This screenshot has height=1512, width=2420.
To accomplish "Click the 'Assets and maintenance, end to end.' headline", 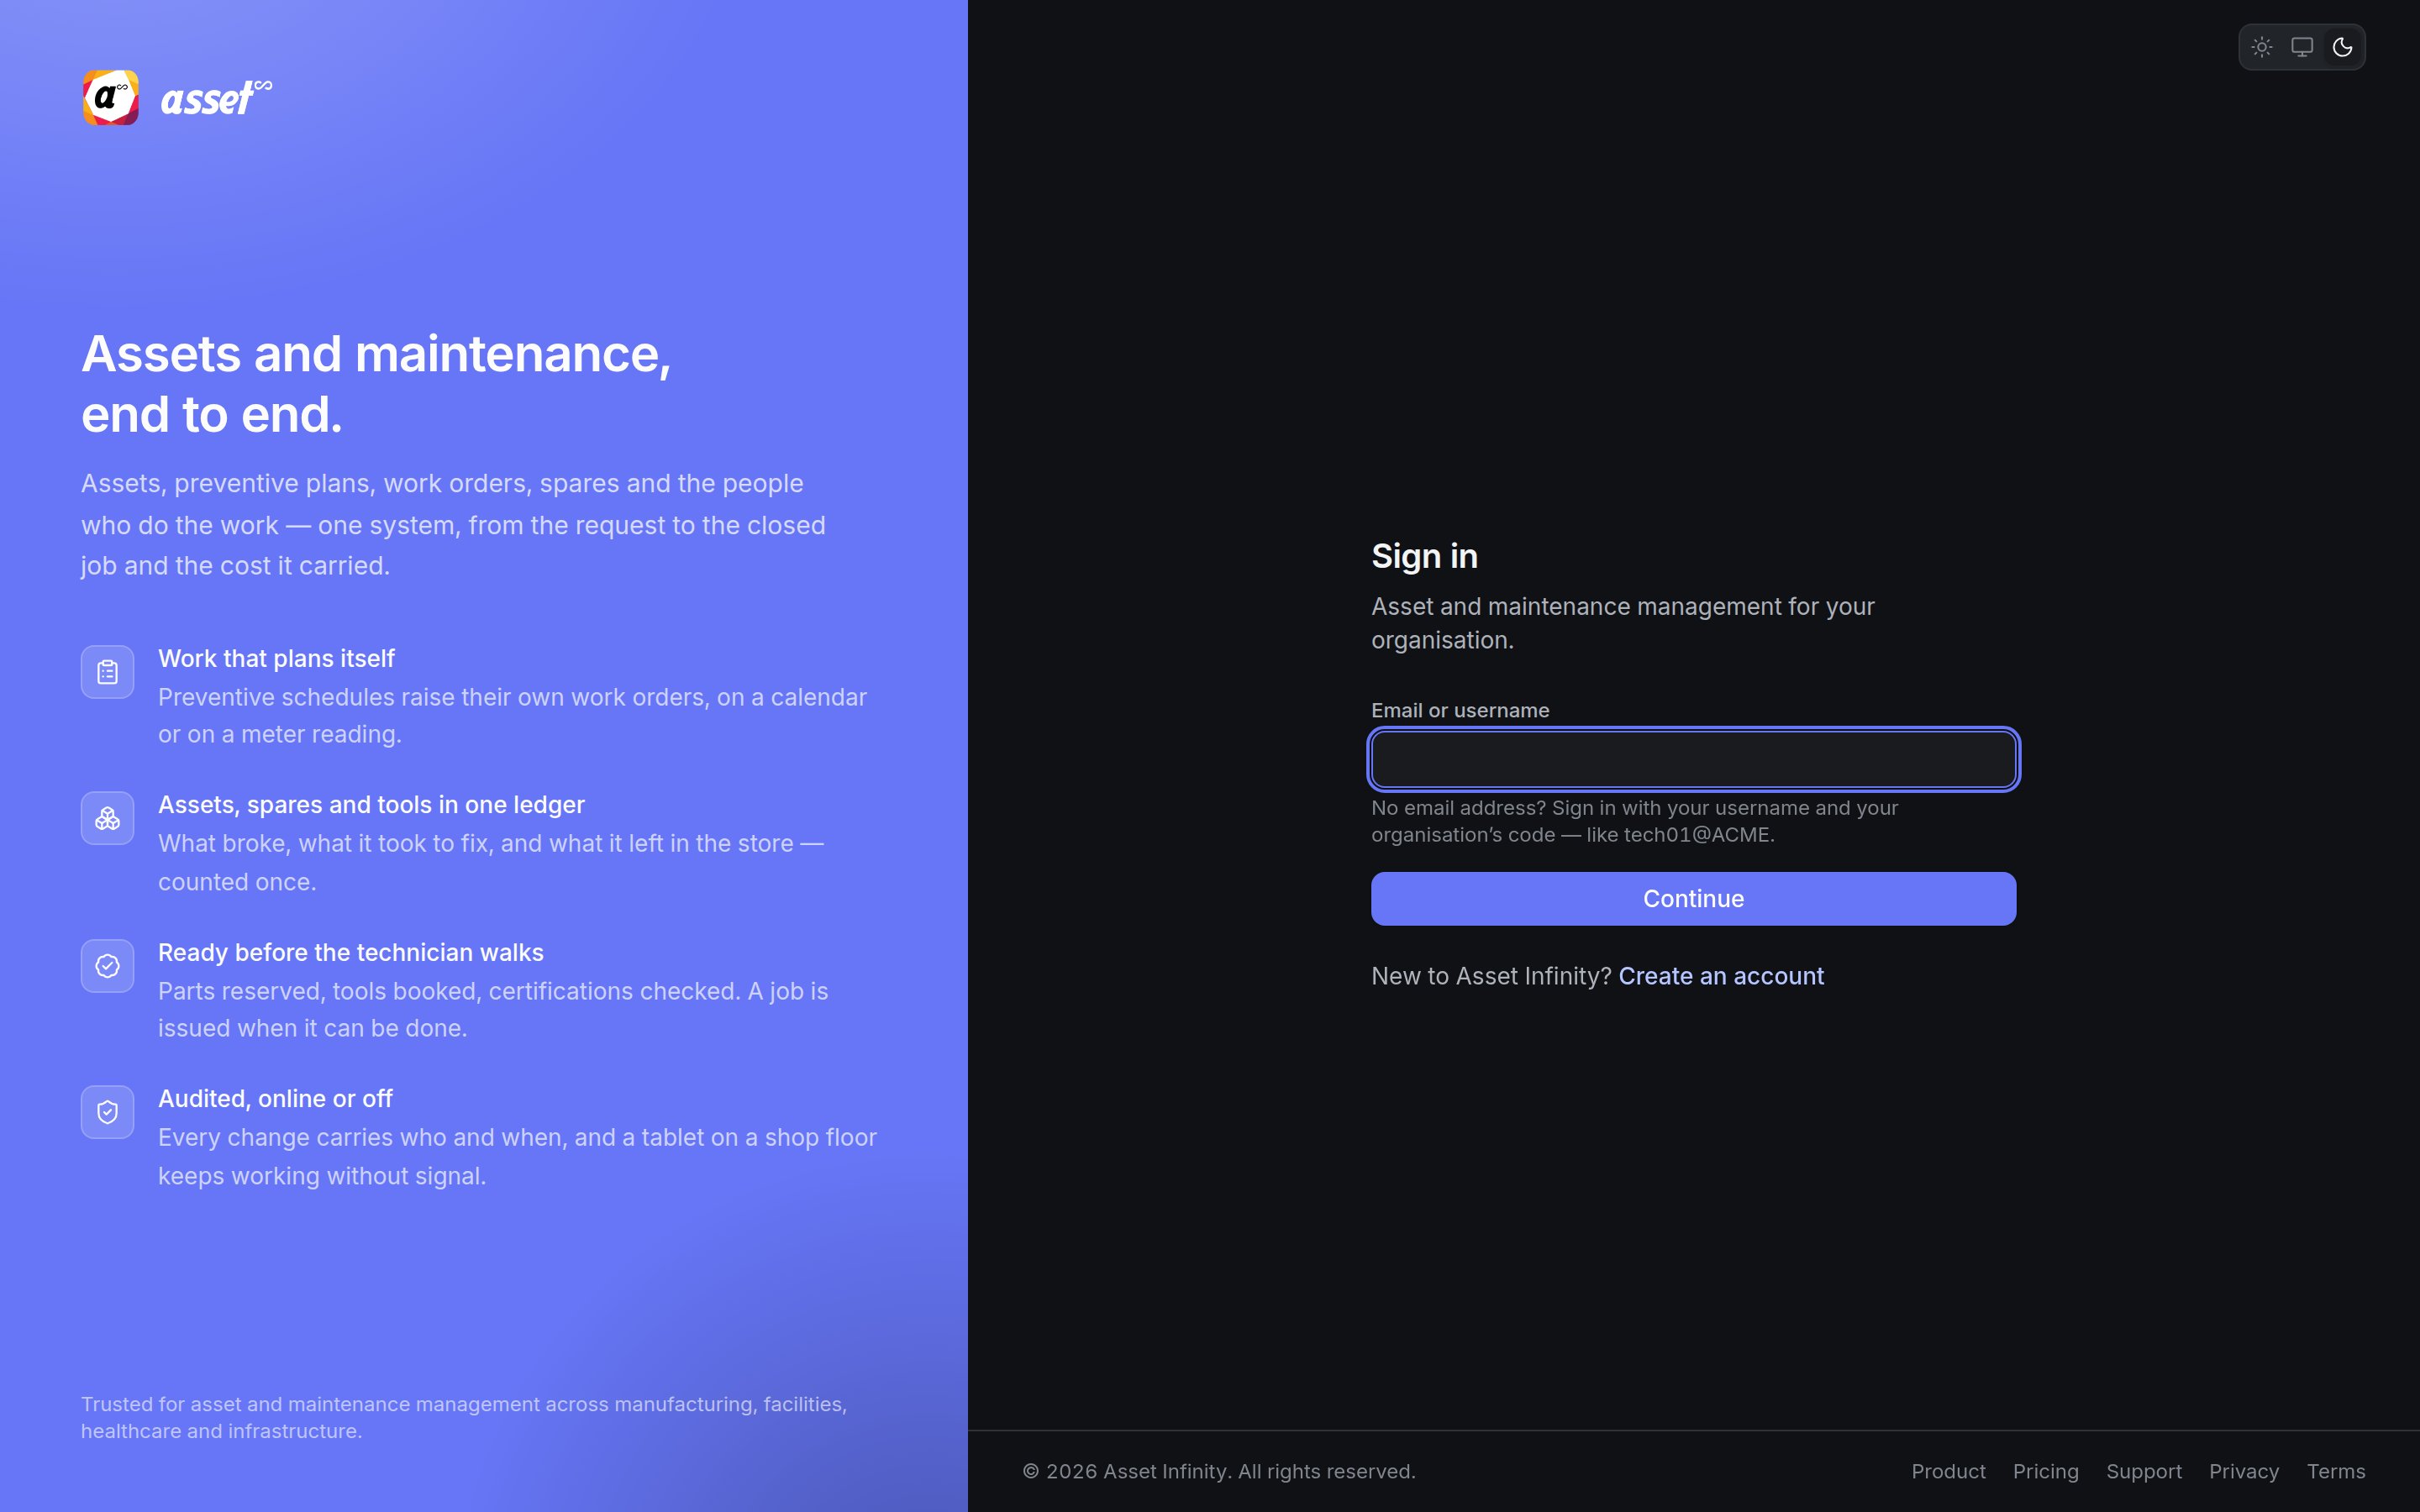I will tap(376, 384).
